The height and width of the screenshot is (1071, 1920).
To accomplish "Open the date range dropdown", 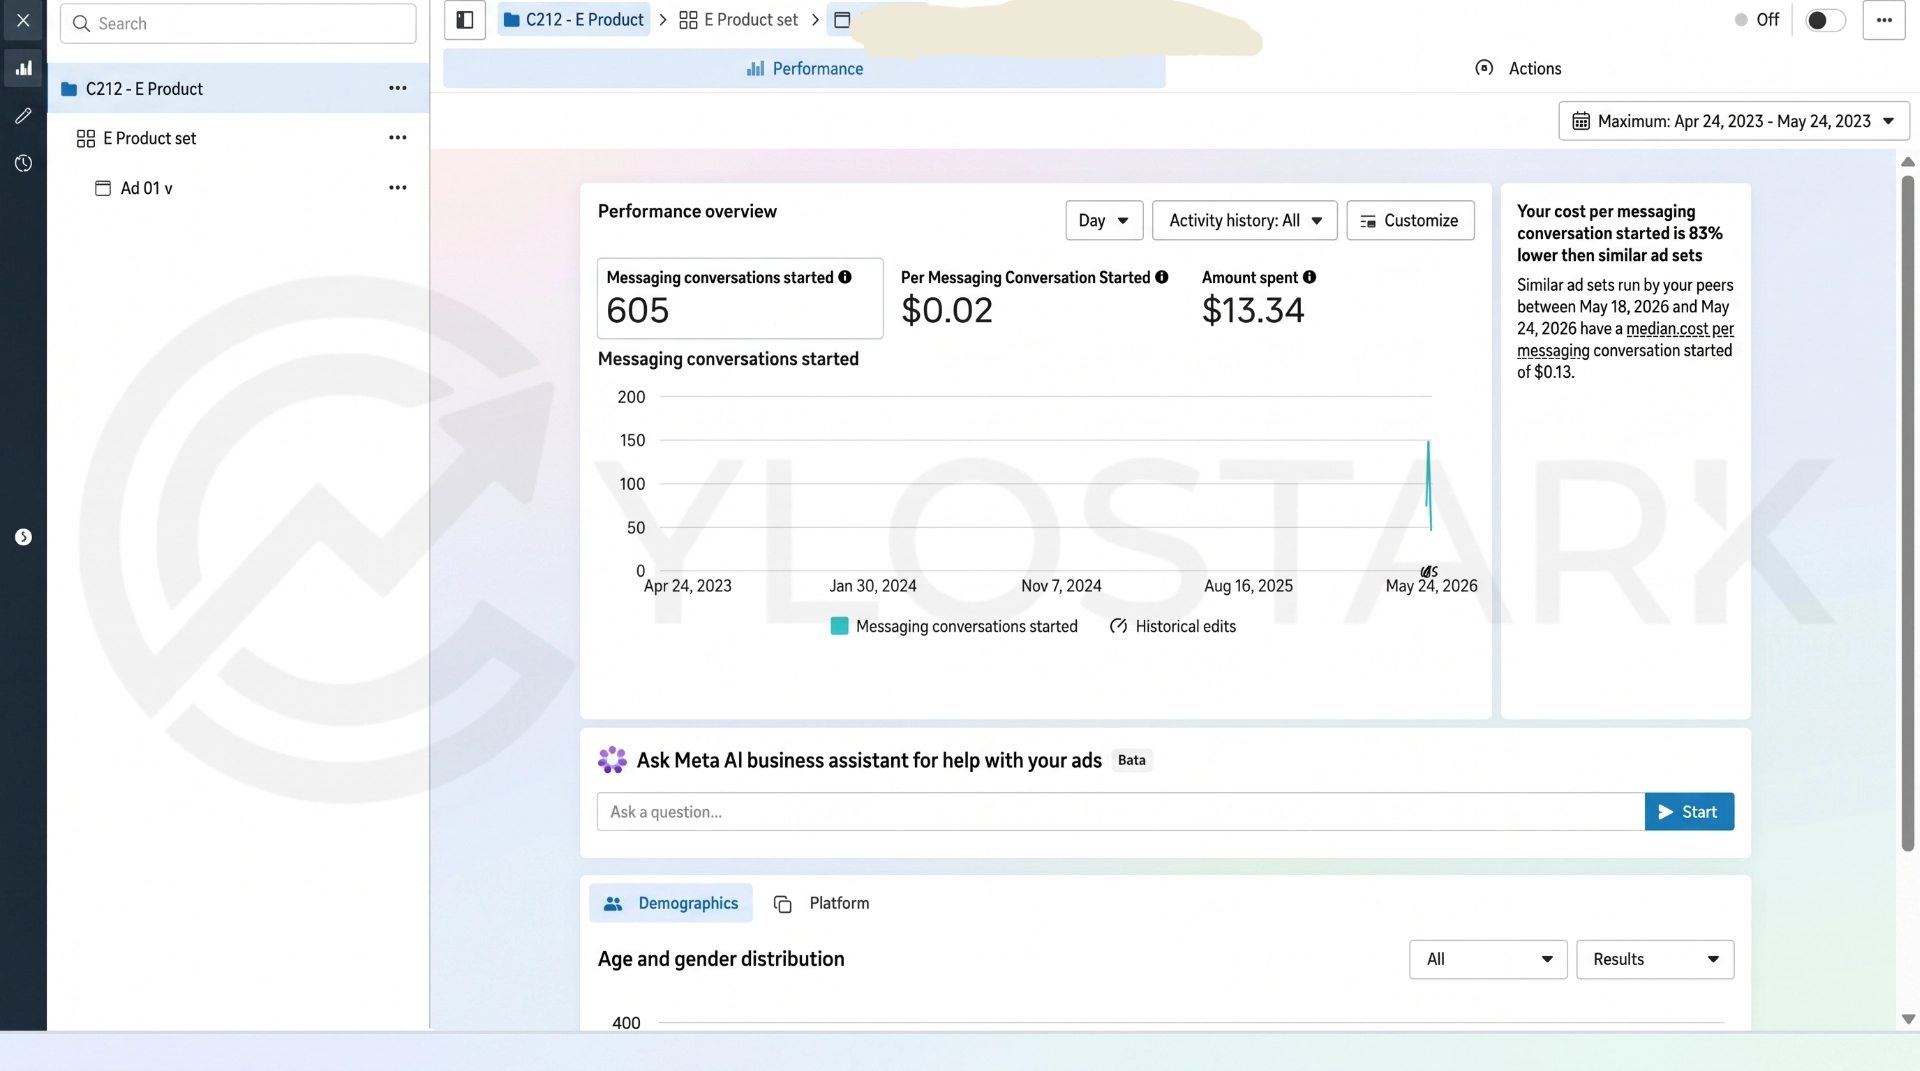I will [x=1734, y=121].
